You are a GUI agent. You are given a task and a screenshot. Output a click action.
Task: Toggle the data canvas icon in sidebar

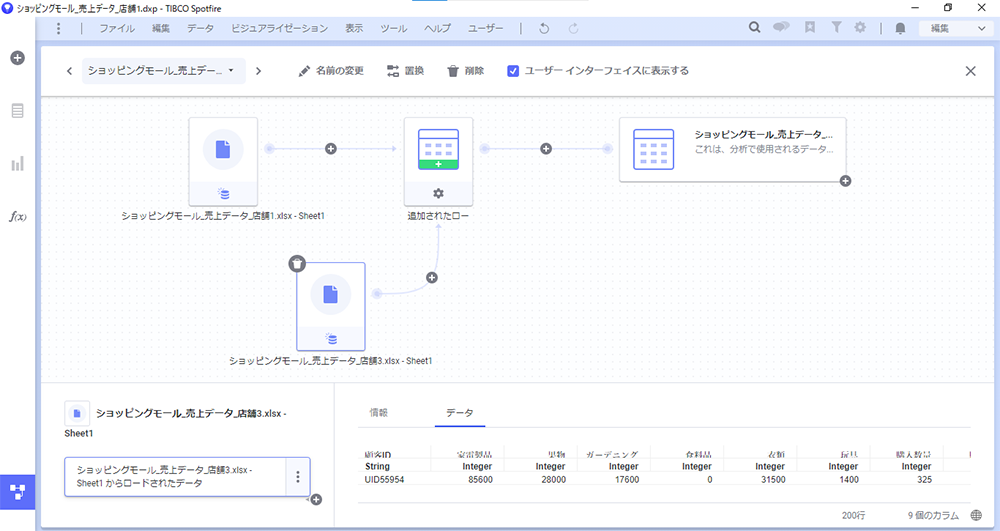(x=18, y=492)
